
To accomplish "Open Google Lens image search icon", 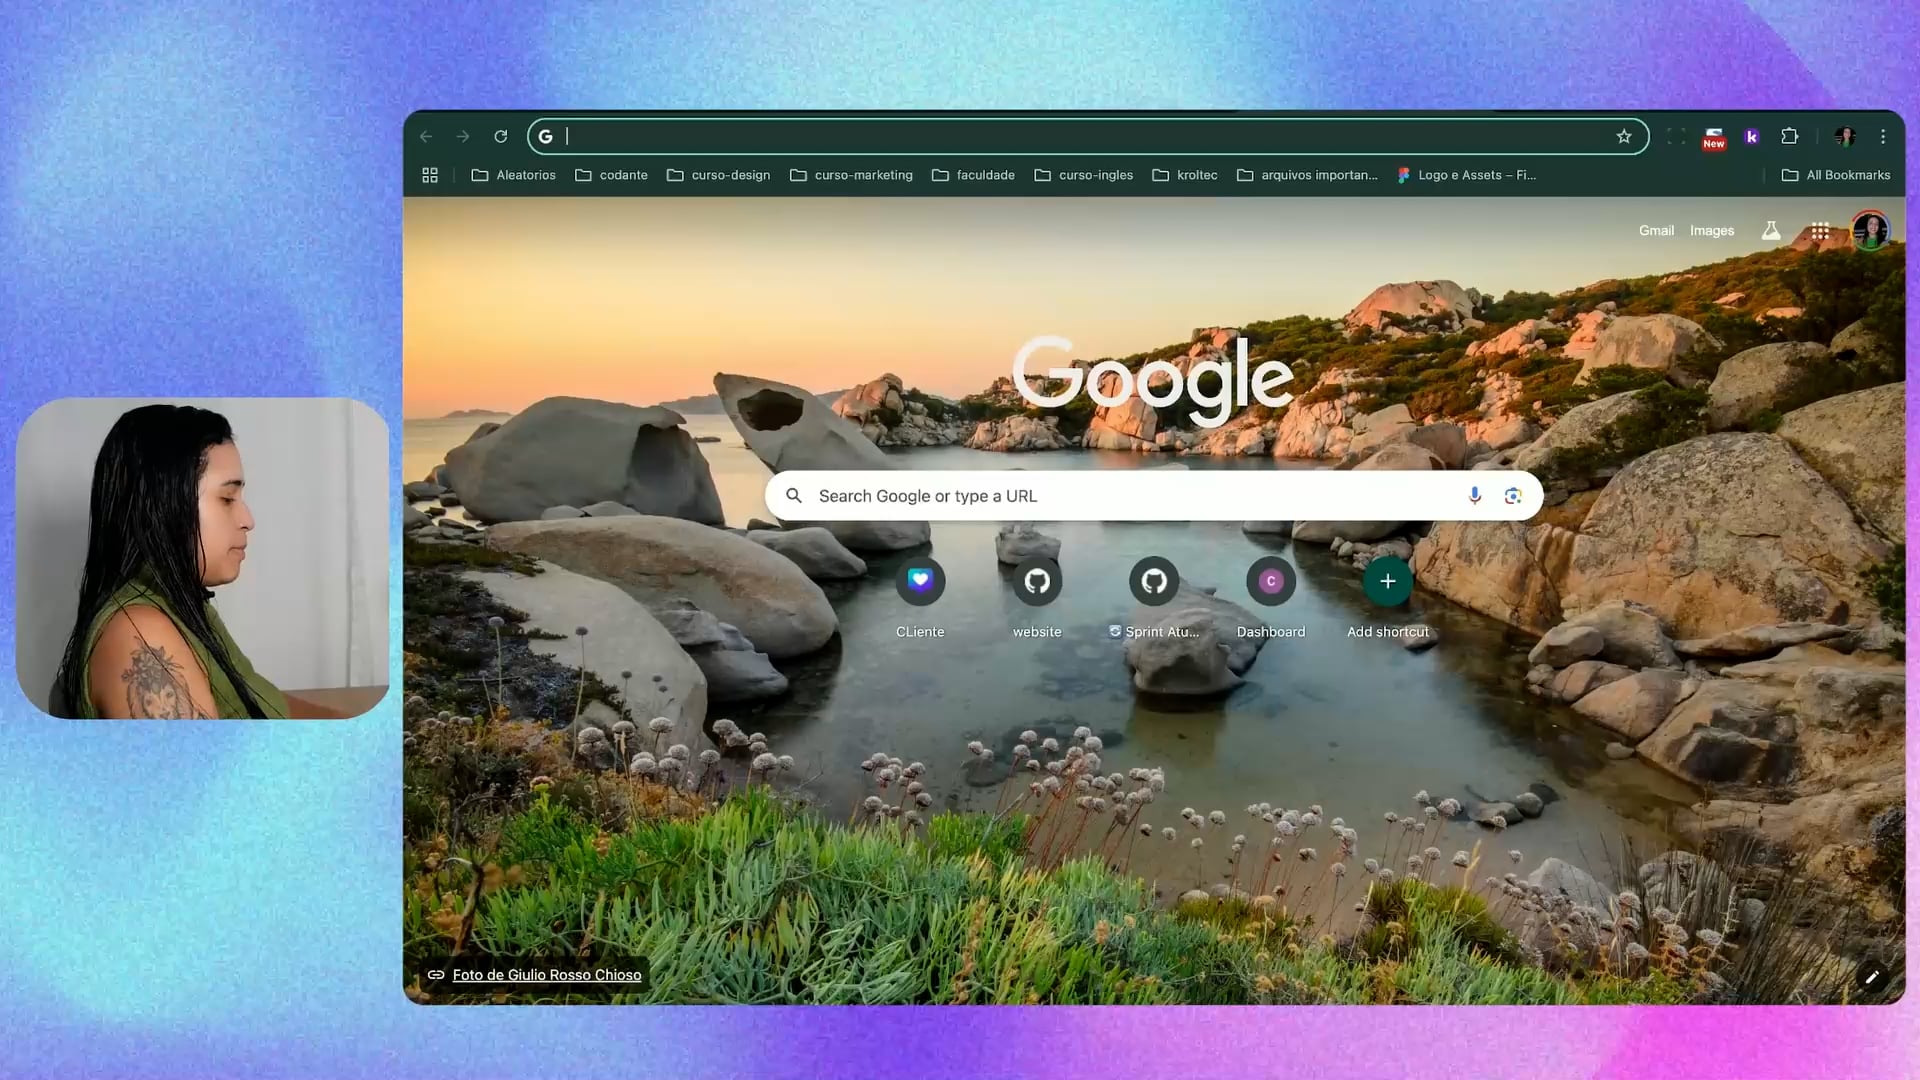I will click(x=1513, y=496).
